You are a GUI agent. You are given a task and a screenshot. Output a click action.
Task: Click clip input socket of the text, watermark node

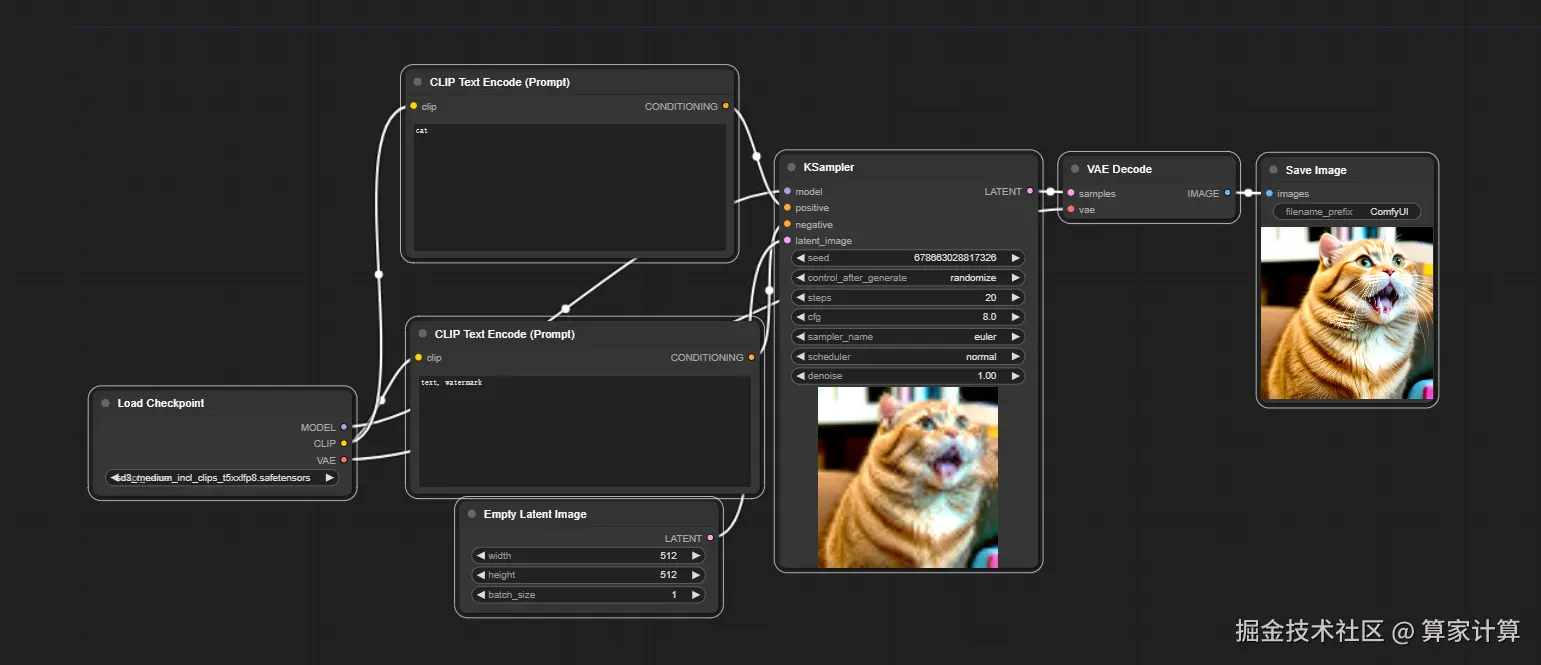coord(418,357)
